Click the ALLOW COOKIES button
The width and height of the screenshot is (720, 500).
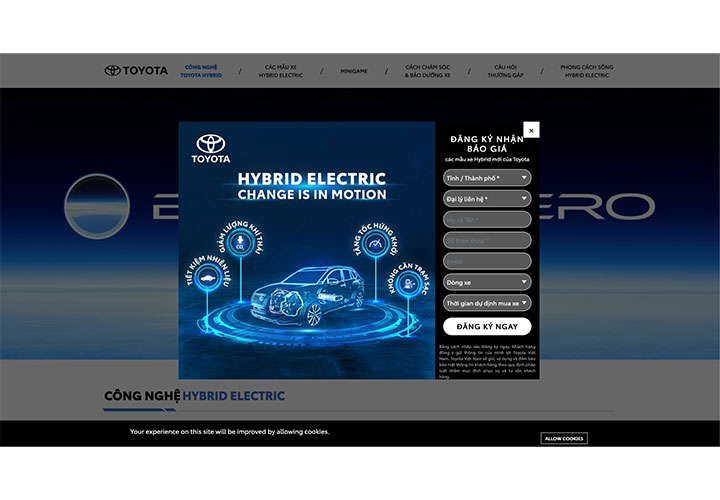point(564,438)
